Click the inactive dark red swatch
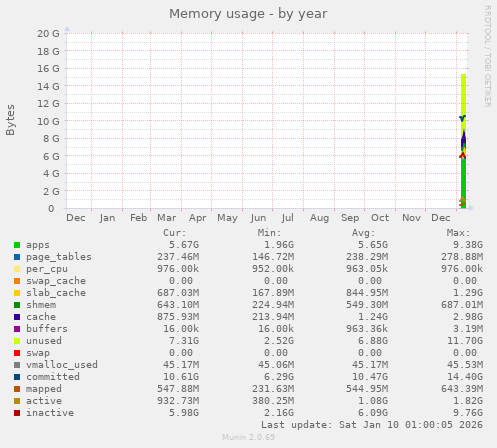497x448 pixels. coord(17,413)
